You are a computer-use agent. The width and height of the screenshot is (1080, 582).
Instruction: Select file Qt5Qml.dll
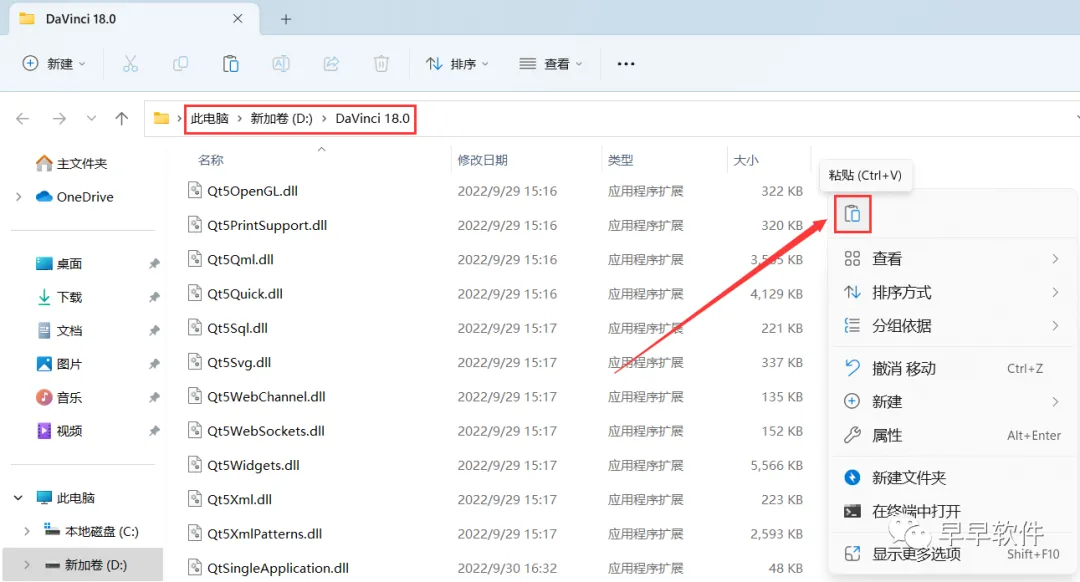click(240, 260)
